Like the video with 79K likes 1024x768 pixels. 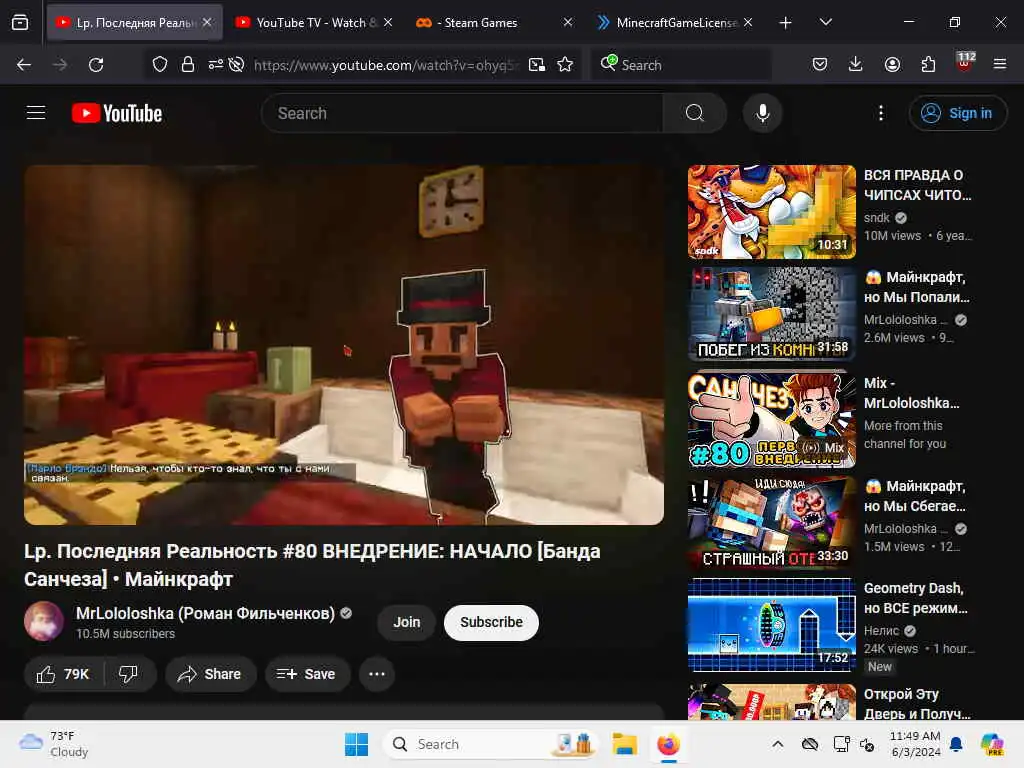coord(63,674)
